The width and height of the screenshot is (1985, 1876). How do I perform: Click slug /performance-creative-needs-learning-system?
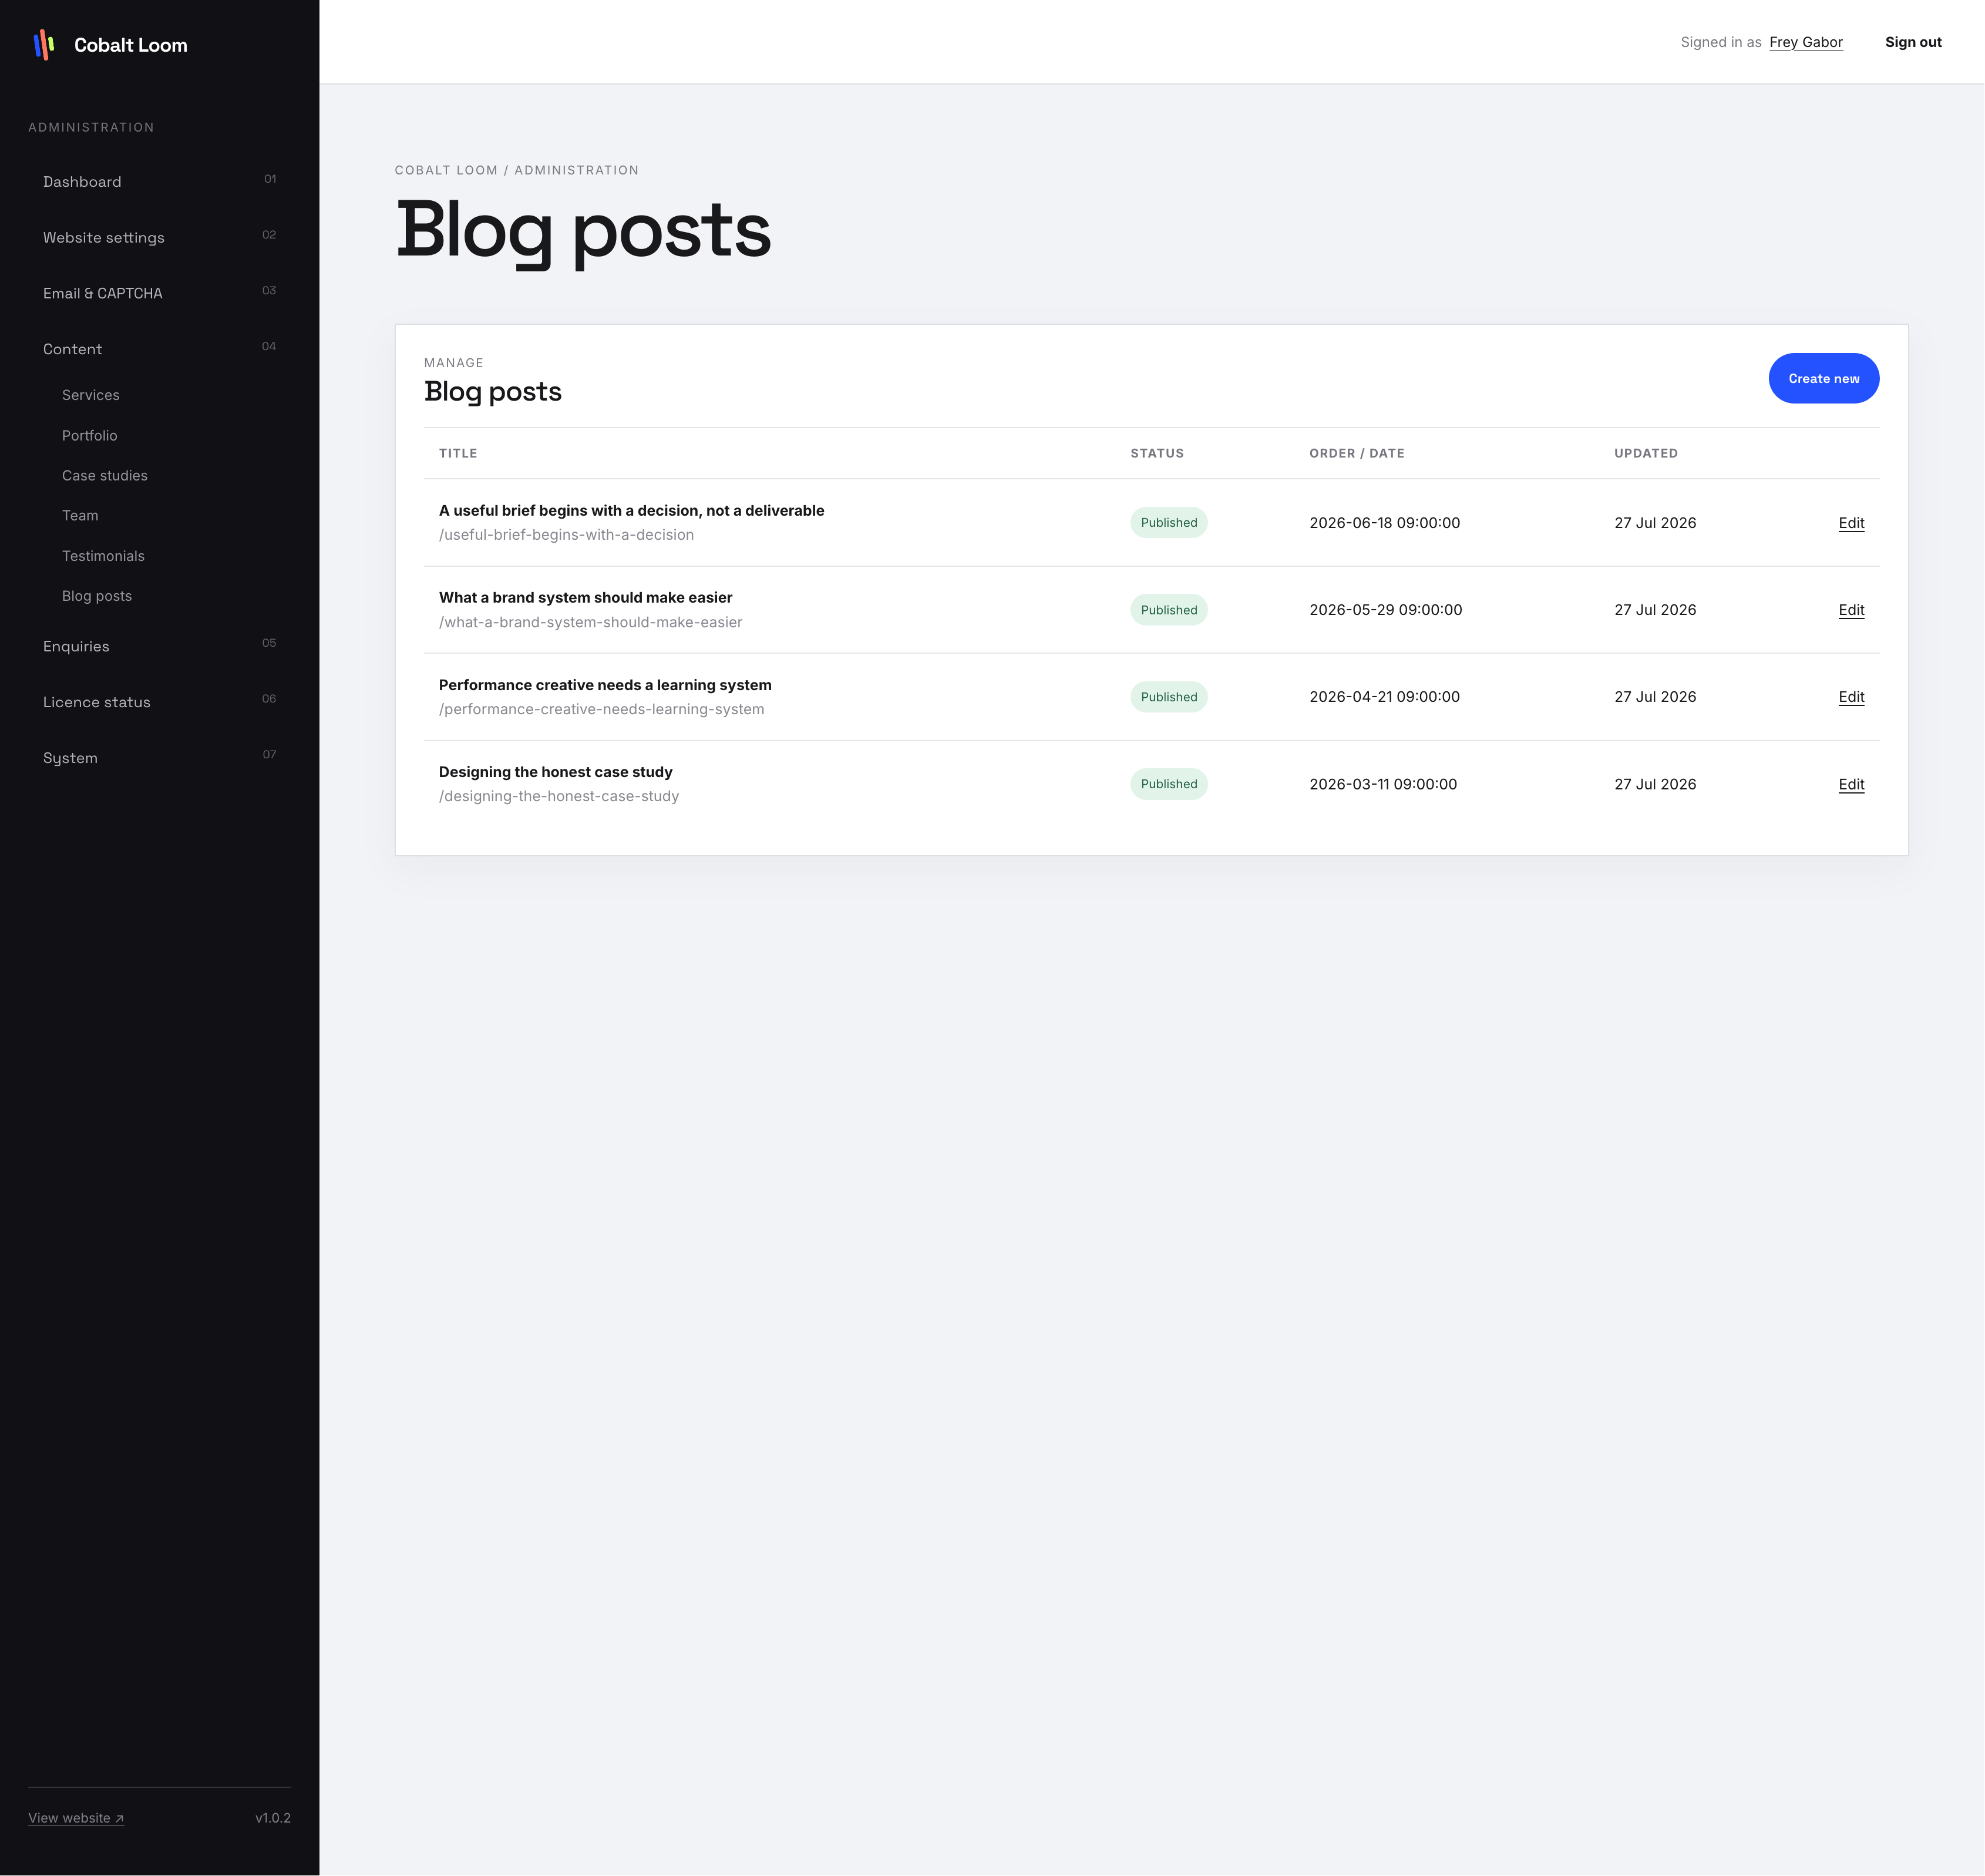601,709
